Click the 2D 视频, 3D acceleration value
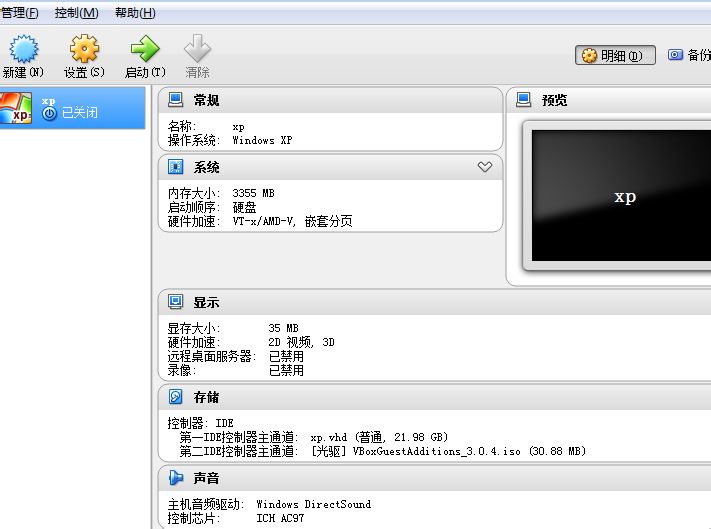The image size is (711, 529). point(302,342)
